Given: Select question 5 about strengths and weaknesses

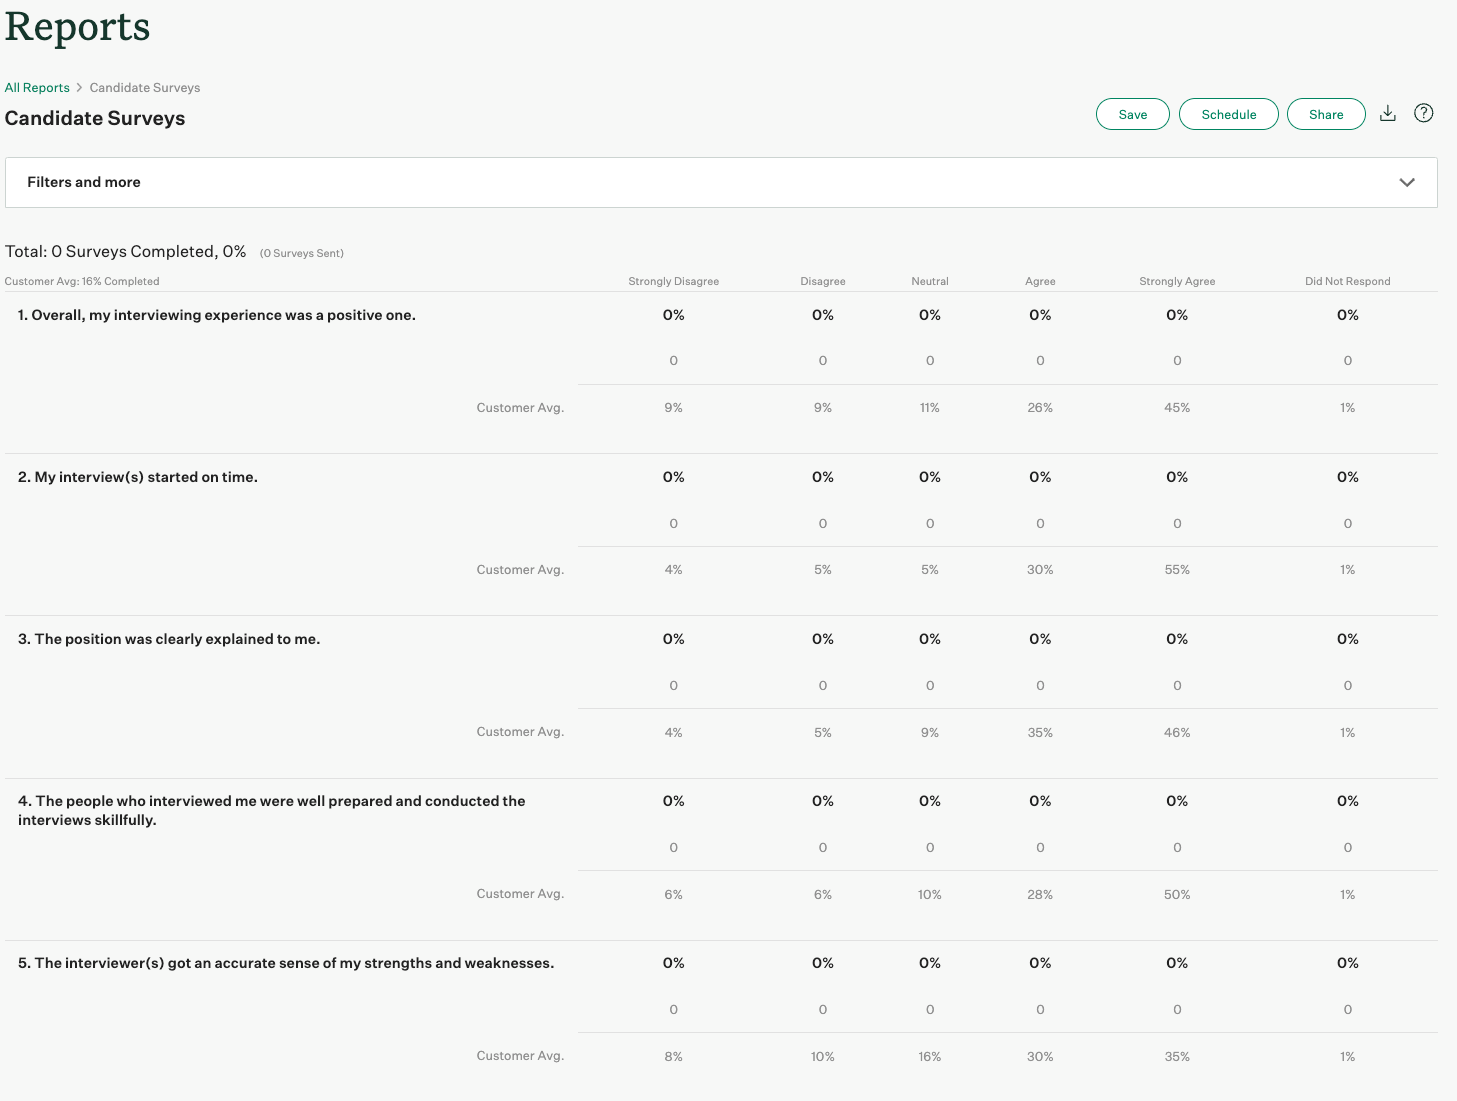Looking at the screenshot, I should click(286, 963).
